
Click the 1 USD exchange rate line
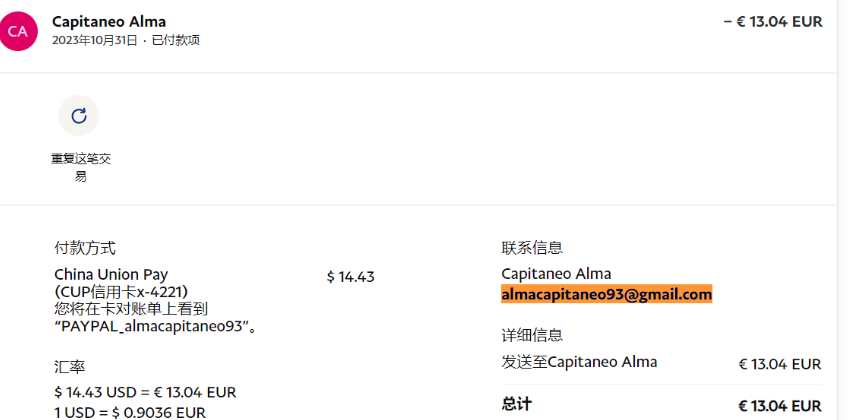pyautogui.click(x=130, y=412)
